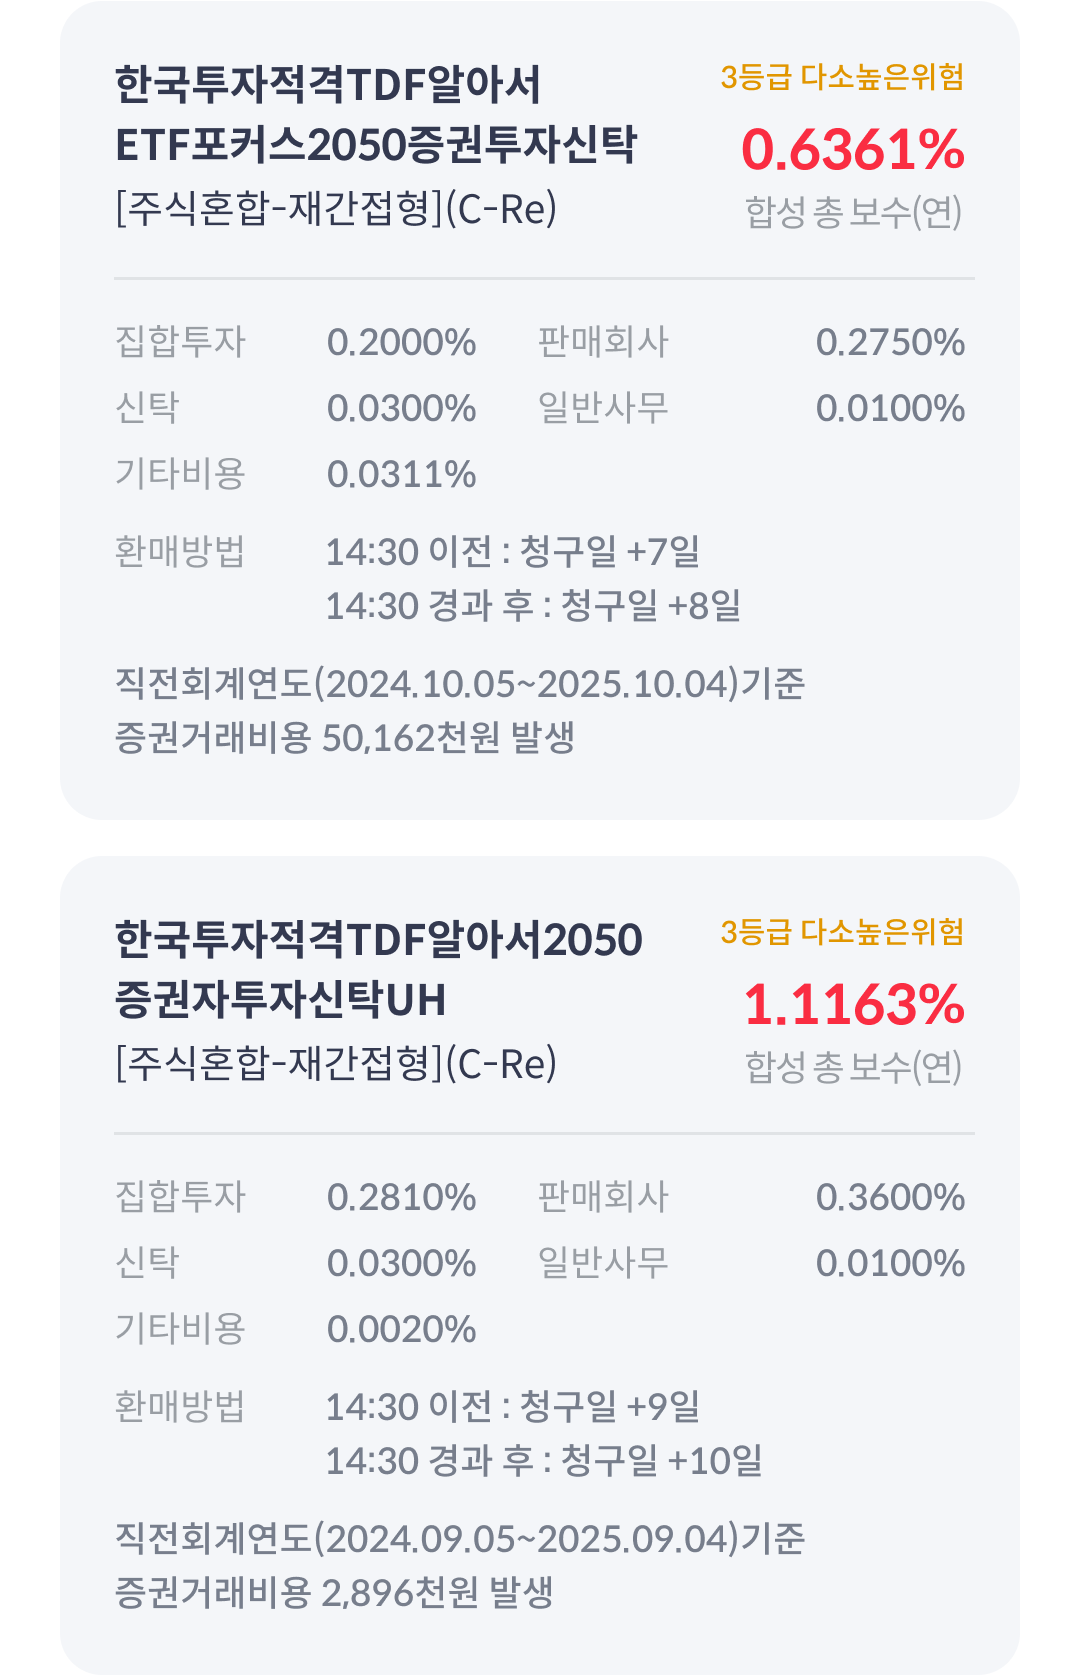Click first card 기타비용 0.0311% value
The image size is (1080, 1678).
point(402,474)
